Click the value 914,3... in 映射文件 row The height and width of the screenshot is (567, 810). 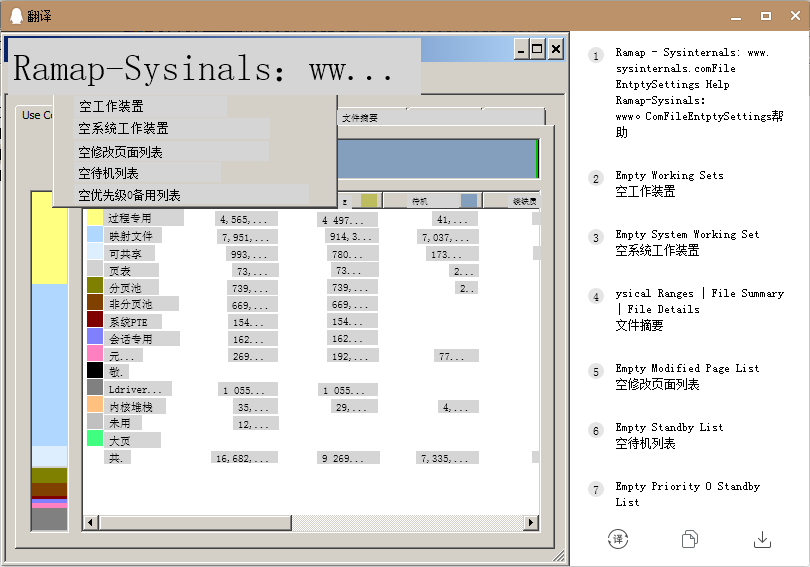352,236
